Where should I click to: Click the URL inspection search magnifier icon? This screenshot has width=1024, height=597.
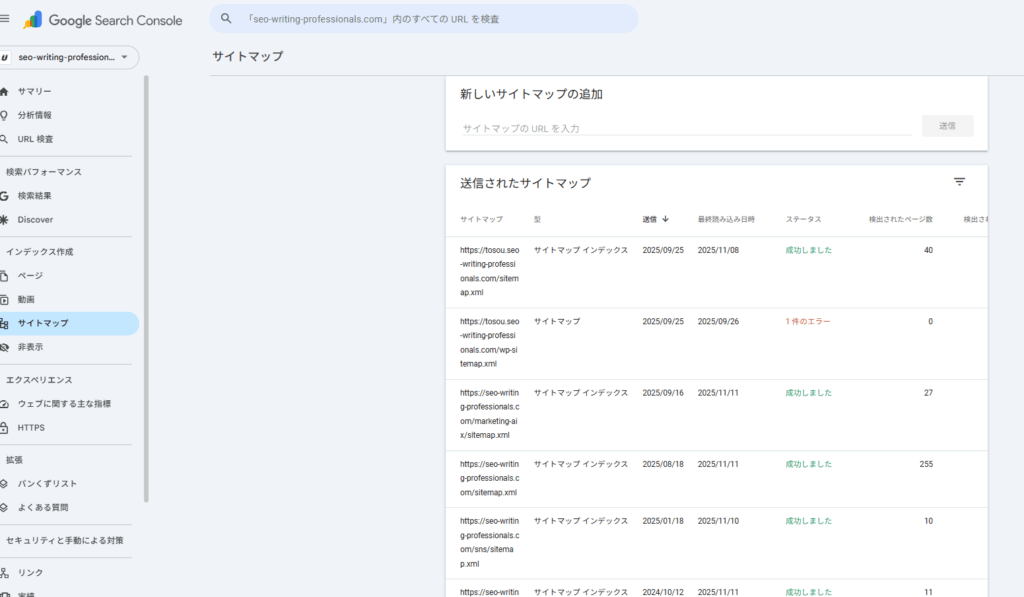pyautogui.click(x=225, y=18)
